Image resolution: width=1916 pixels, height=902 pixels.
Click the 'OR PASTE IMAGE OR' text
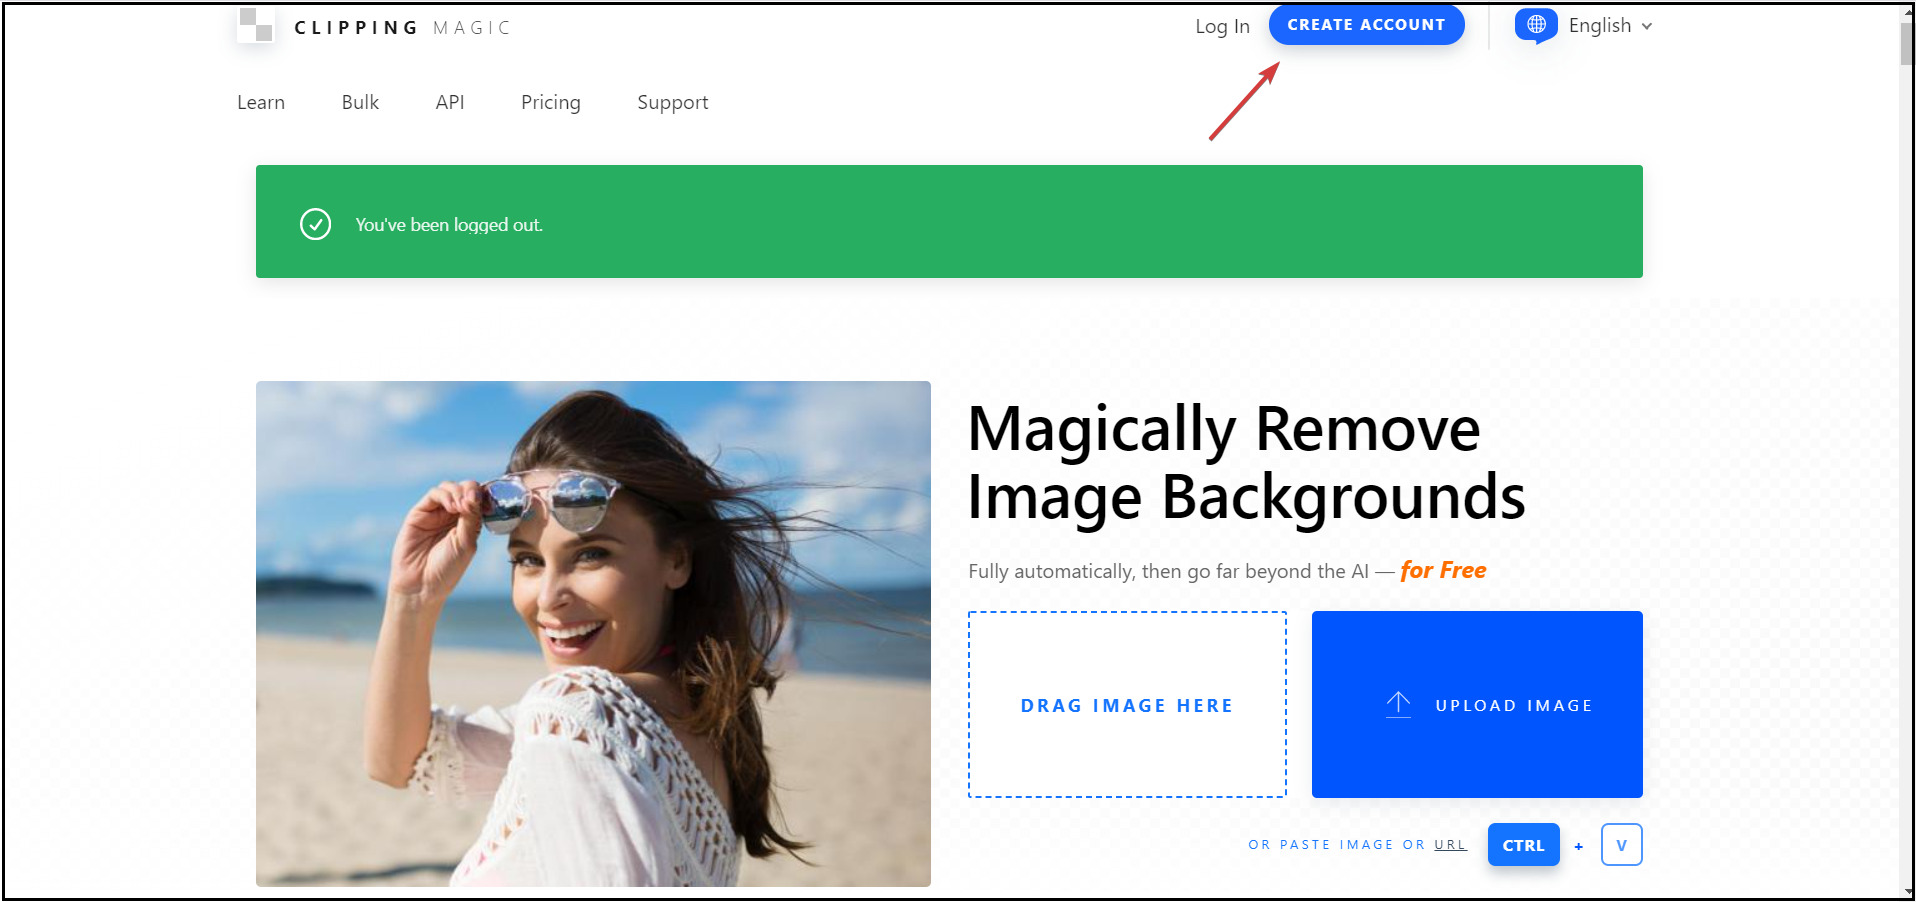click(1337, 845)
